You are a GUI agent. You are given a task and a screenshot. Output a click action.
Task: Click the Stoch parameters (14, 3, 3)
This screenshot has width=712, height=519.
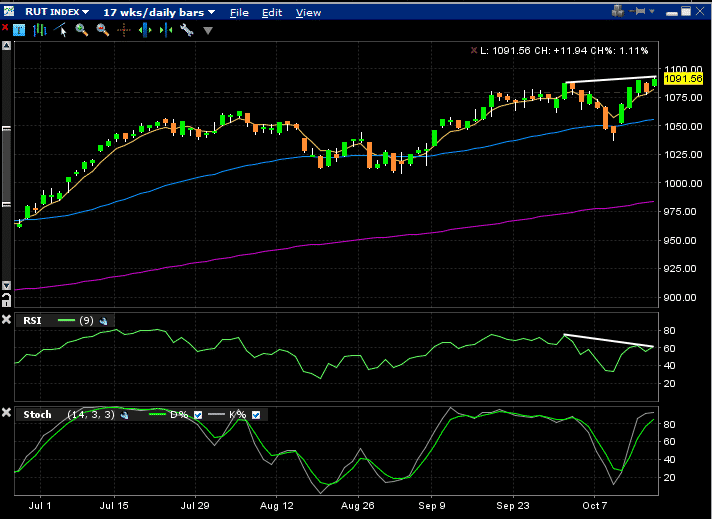[x=91, y=414]
